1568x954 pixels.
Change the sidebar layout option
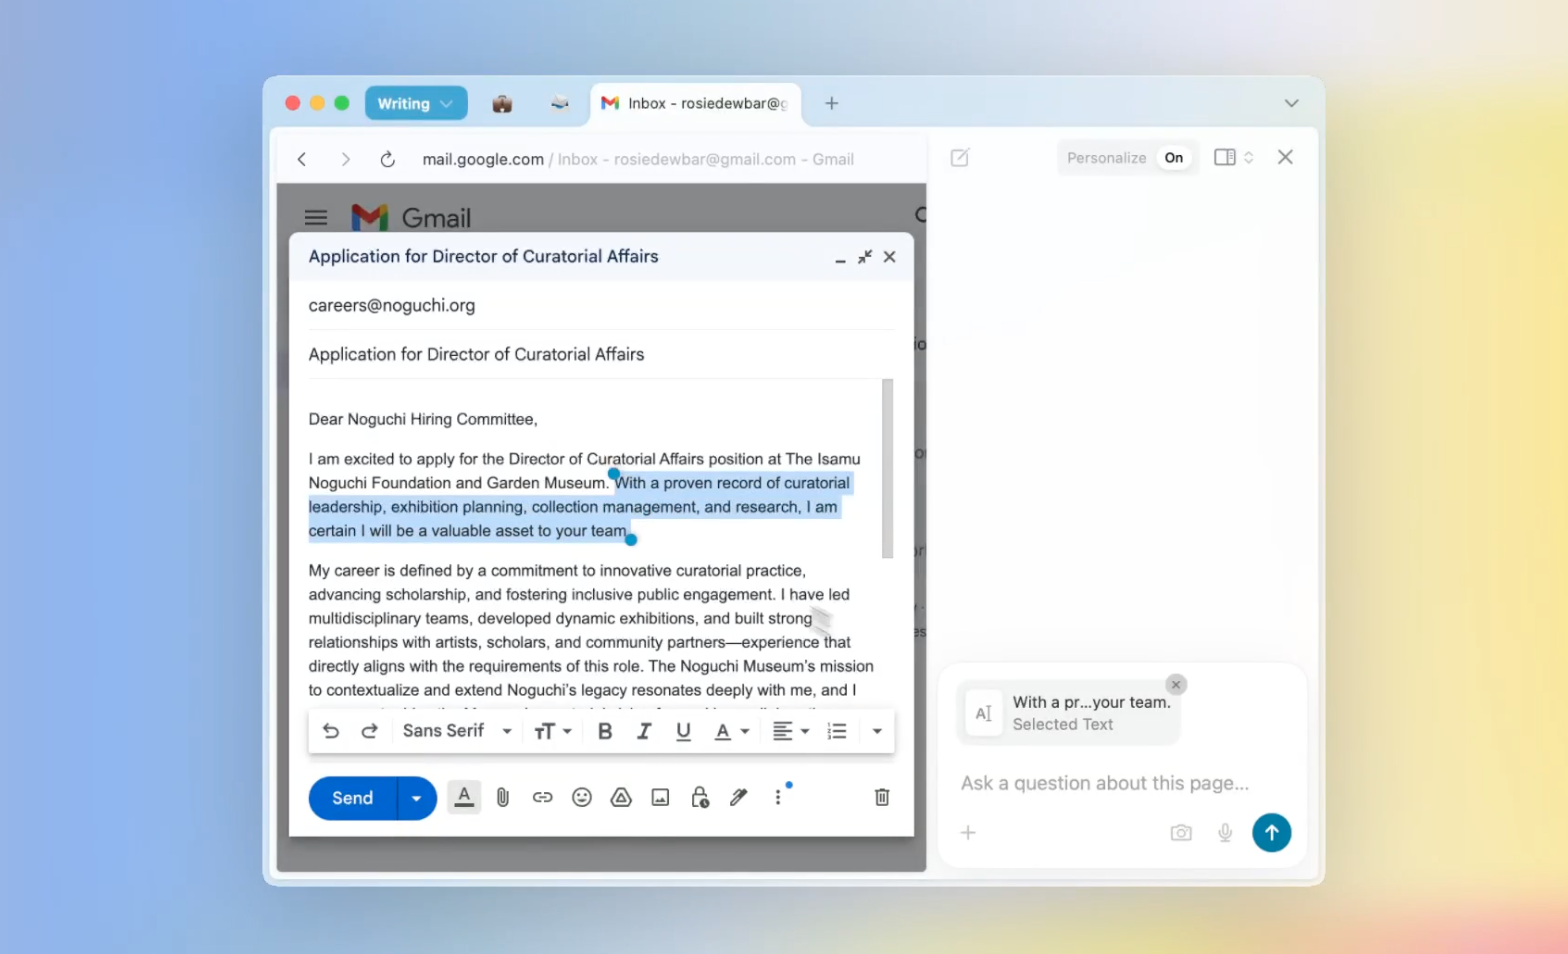pos(1234,157)
